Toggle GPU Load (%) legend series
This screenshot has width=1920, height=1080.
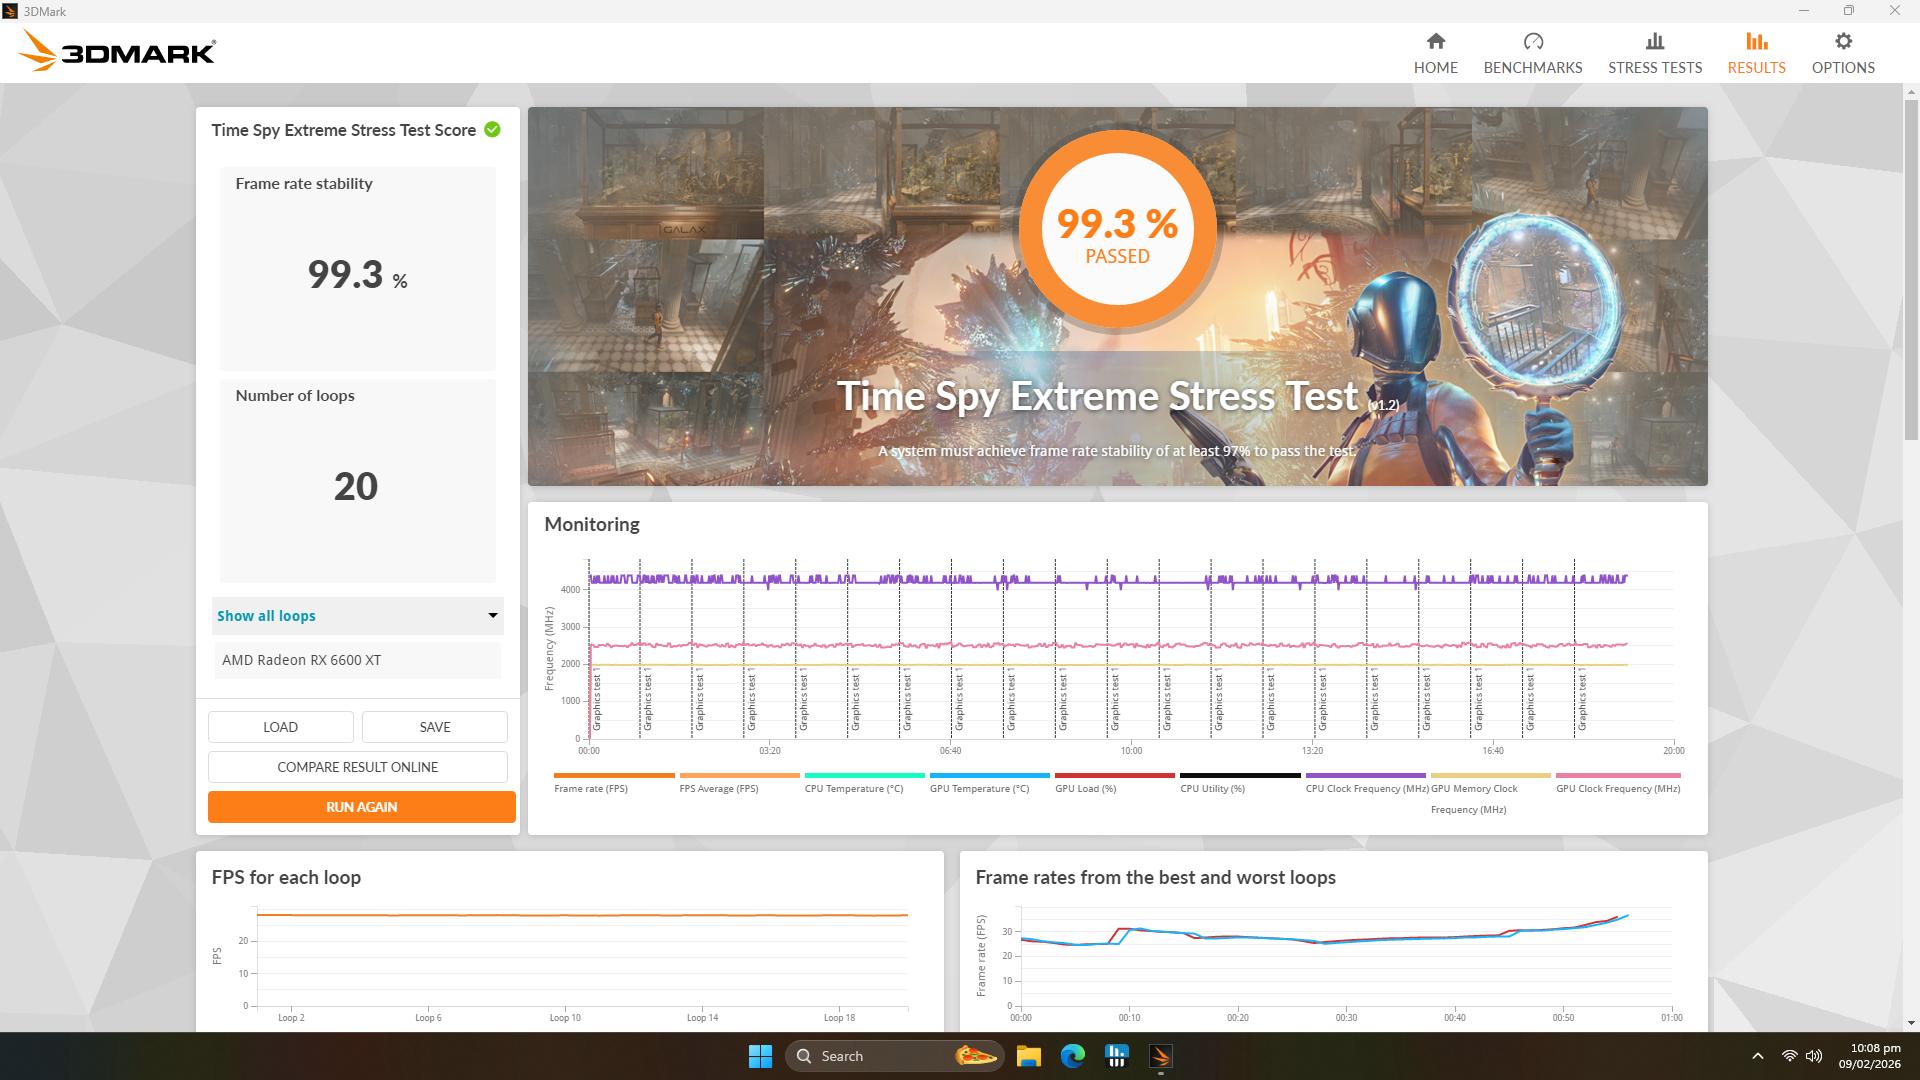[x=1114, y=783]
